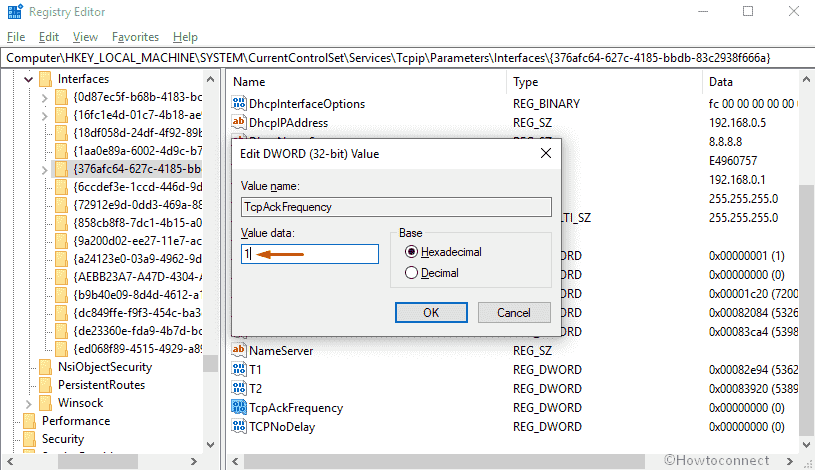Select the T1 DWORD value icon
815x470 pixels.
pyautogui.click(x=239, y=369)
